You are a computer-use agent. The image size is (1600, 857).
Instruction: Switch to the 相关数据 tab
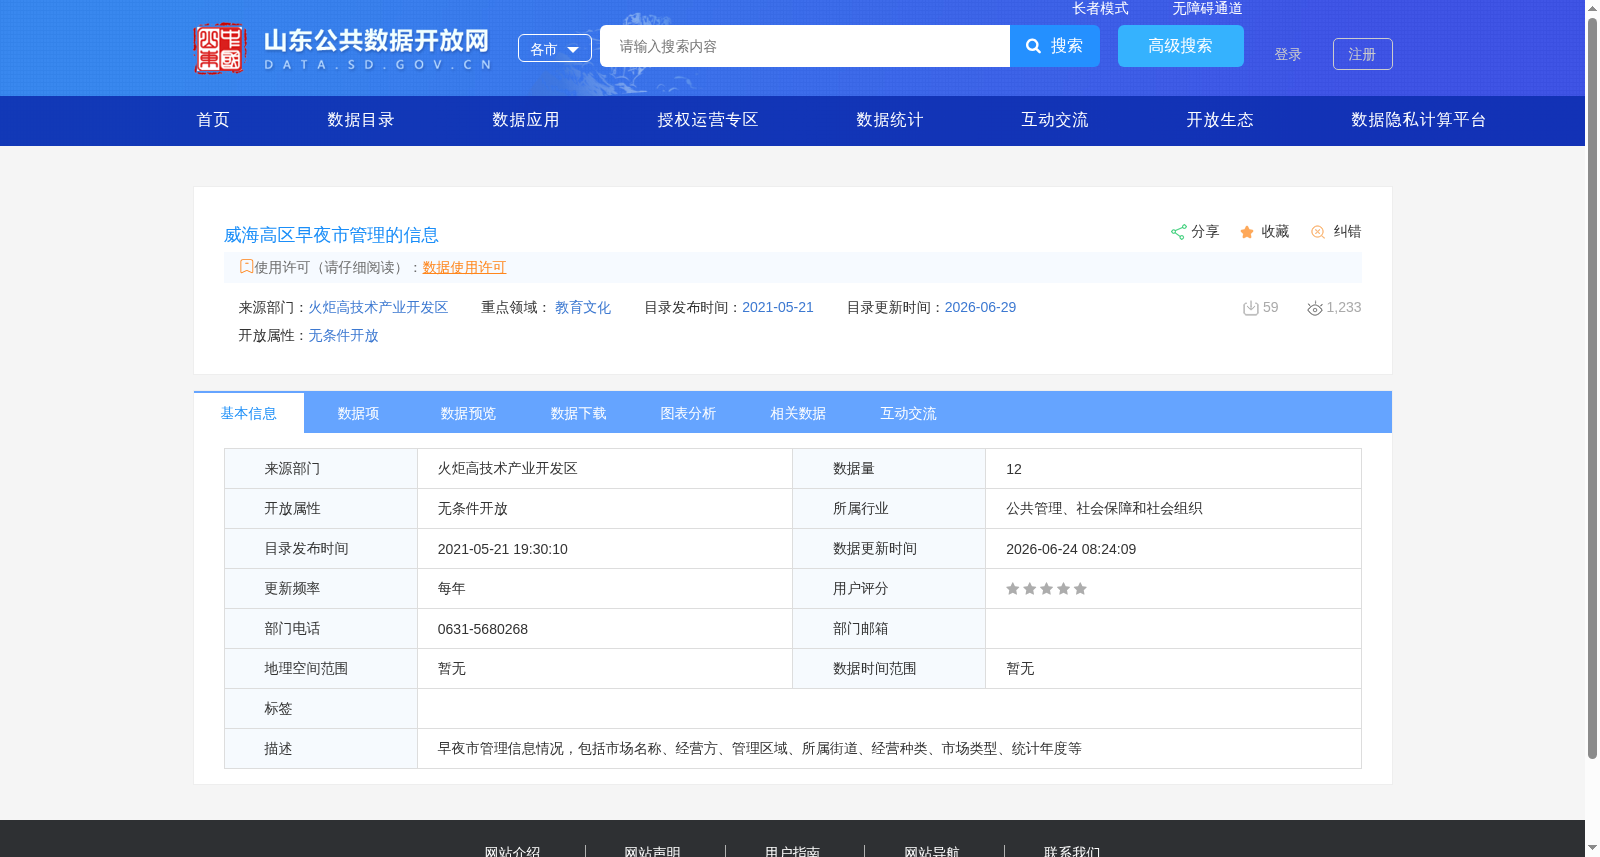click(x=799, y=413)
